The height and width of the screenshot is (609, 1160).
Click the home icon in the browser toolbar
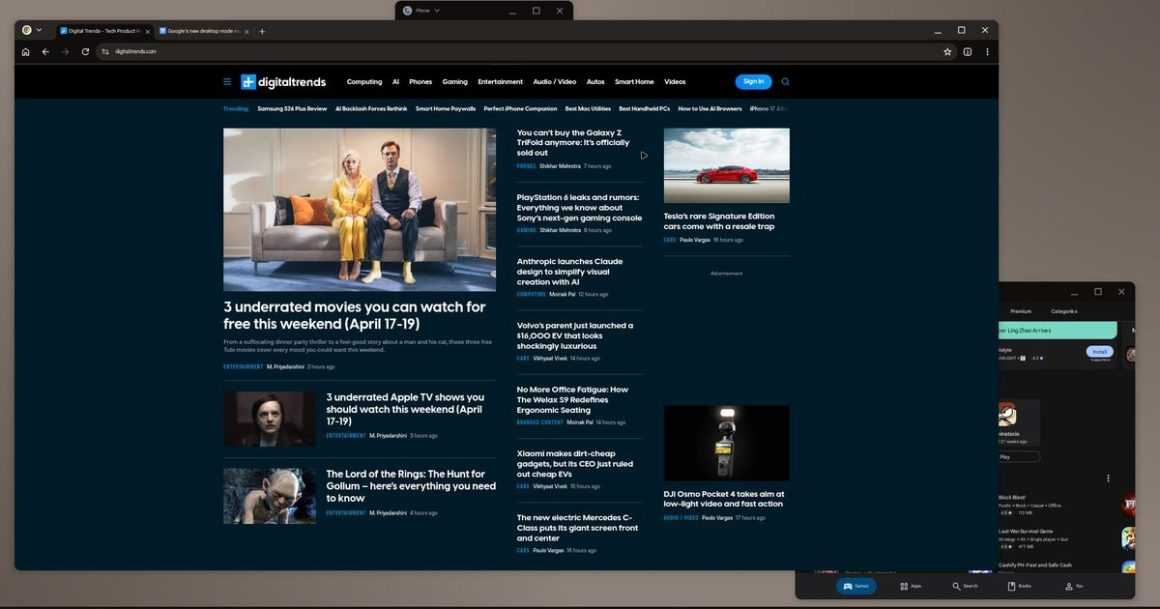pyautogui.click(x=24, y=51)
